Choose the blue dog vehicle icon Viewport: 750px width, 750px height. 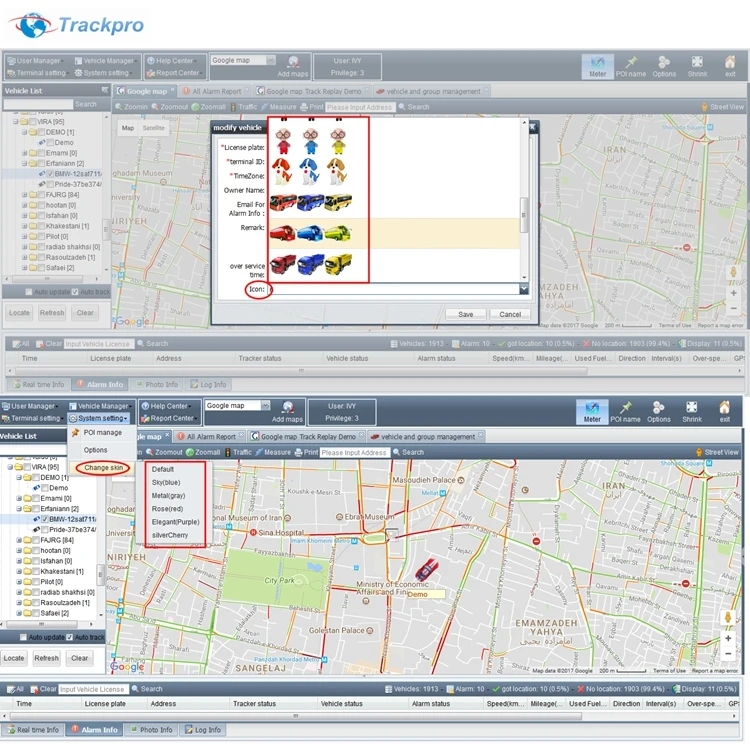point(310,171)
